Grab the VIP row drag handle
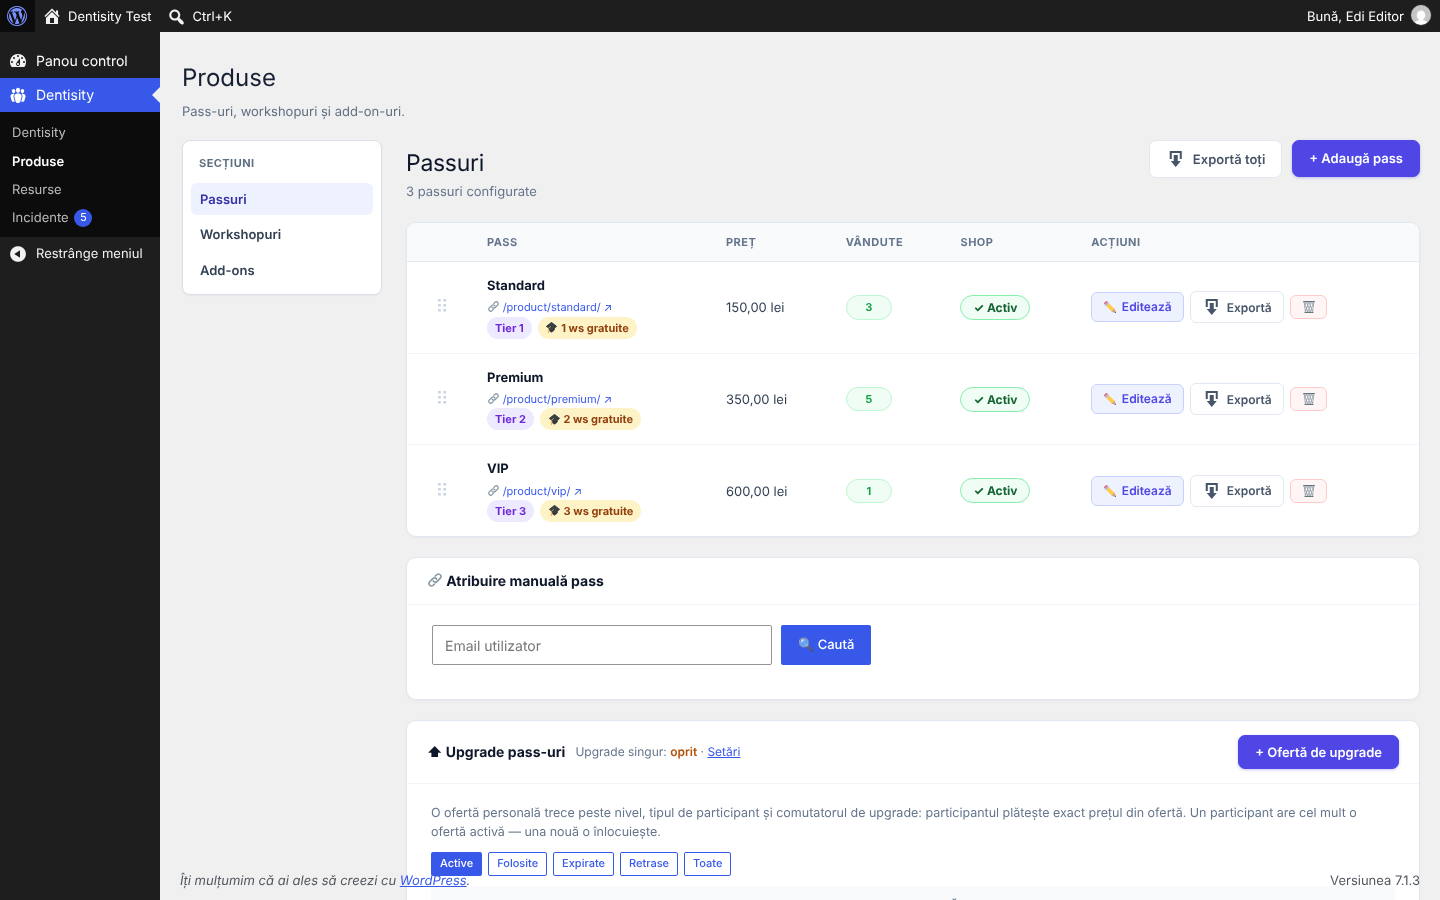The image size is (1440, 900). click(x=442, y=490)
